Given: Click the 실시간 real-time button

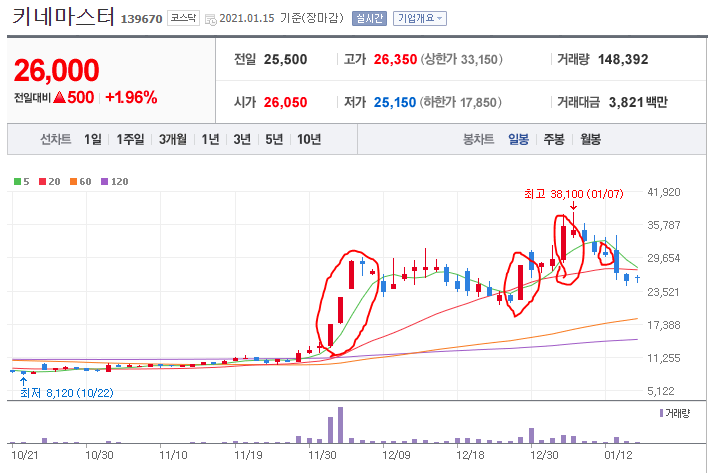Looking at the screenshot, I should pyautogui.click(x=369, y=19).
